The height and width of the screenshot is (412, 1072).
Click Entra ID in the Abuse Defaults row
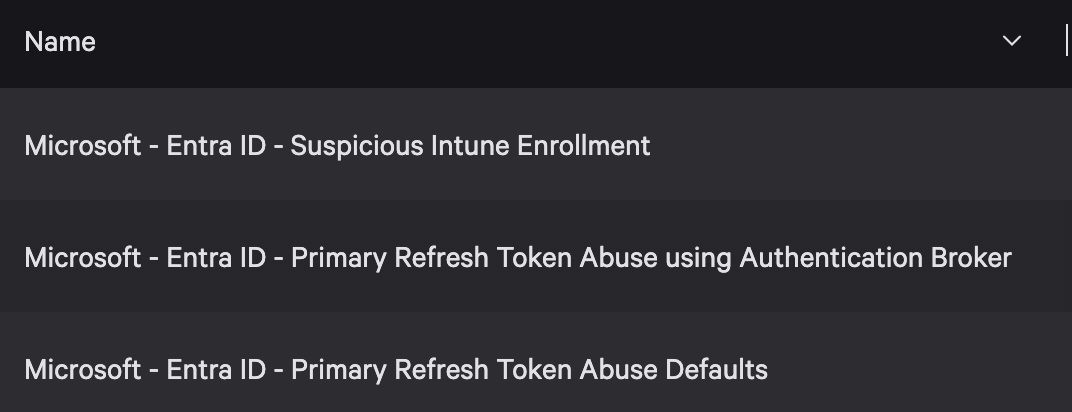pyautogui.click(x=216, y=370)
